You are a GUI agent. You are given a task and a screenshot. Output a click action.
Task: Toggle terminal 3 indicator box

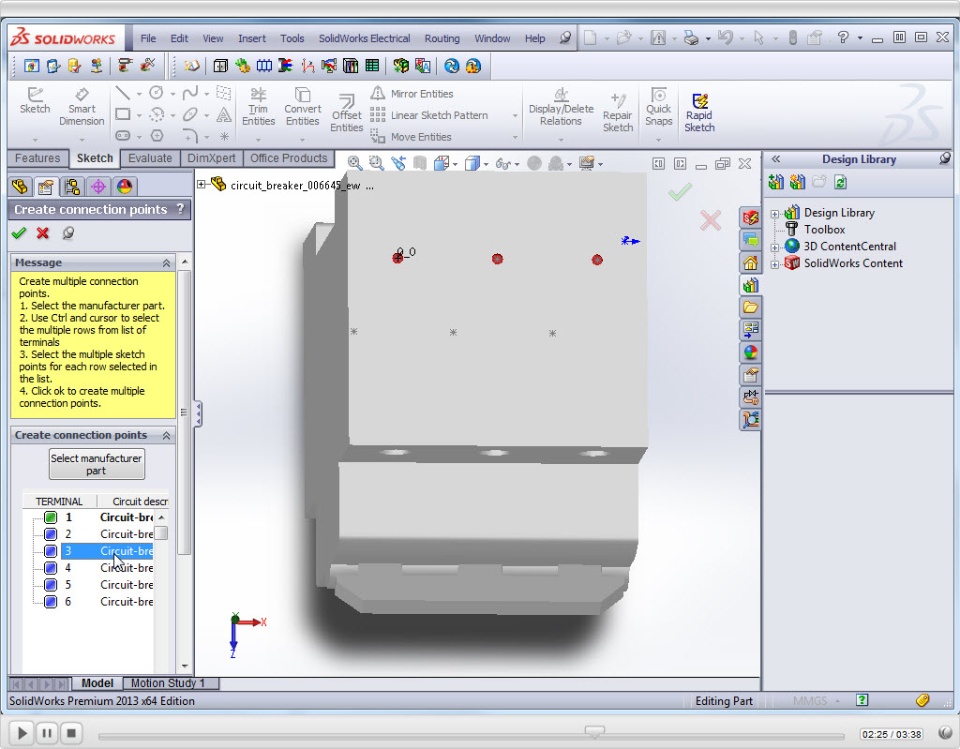50,551
